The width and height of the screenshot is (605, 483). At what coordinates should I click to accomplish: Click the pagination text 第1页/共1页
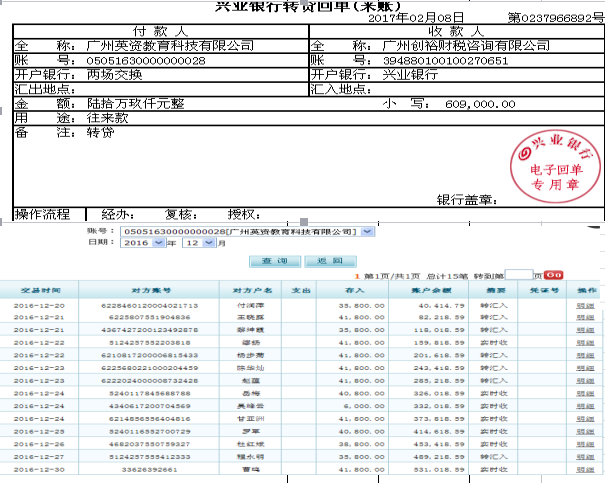392,276
